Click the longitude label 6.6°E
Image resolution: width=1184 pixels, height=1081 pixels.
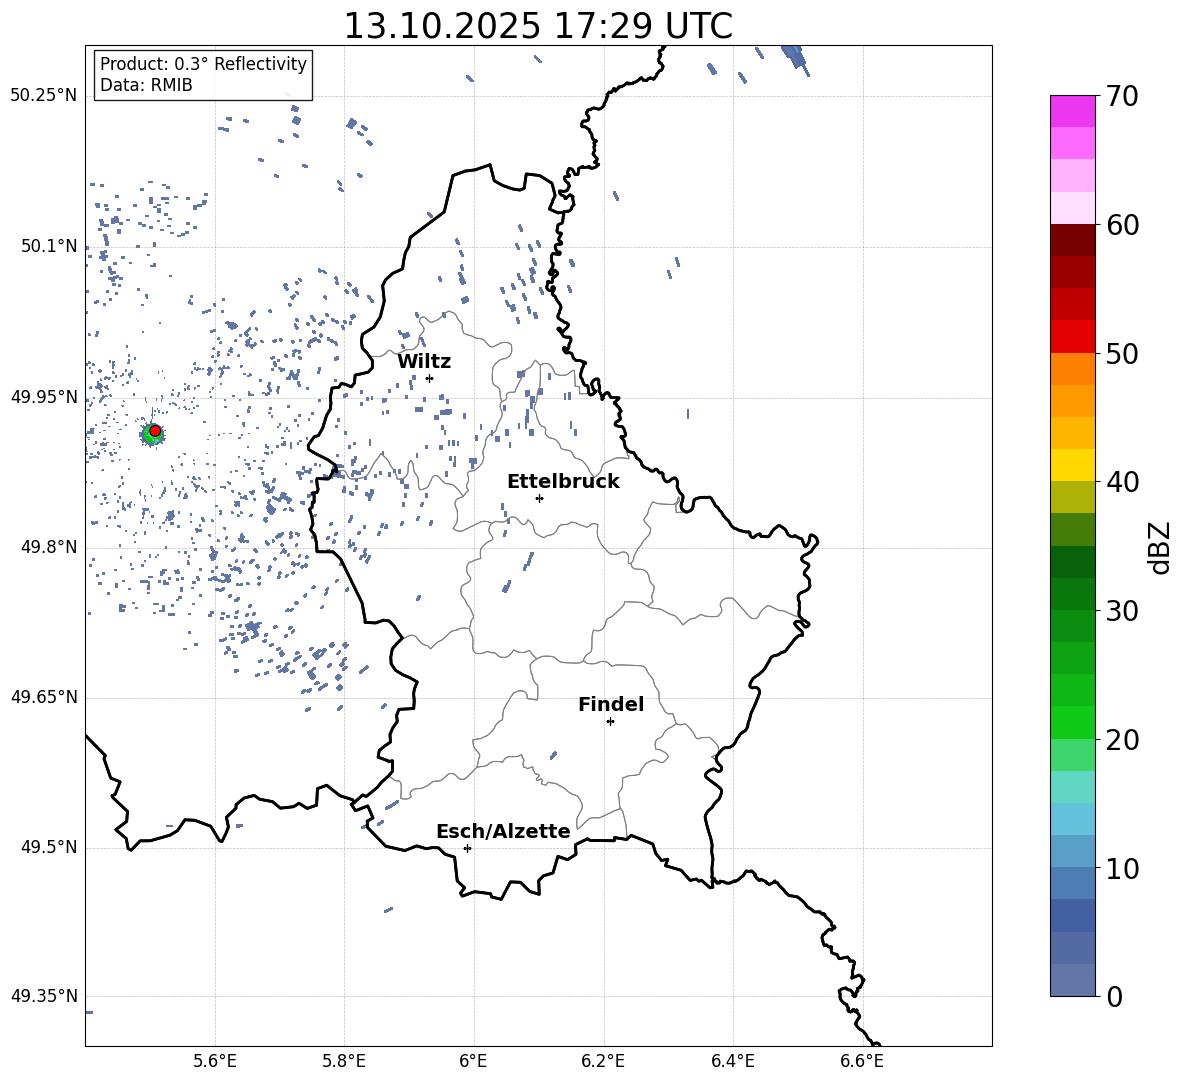(x=862, y=1061)
